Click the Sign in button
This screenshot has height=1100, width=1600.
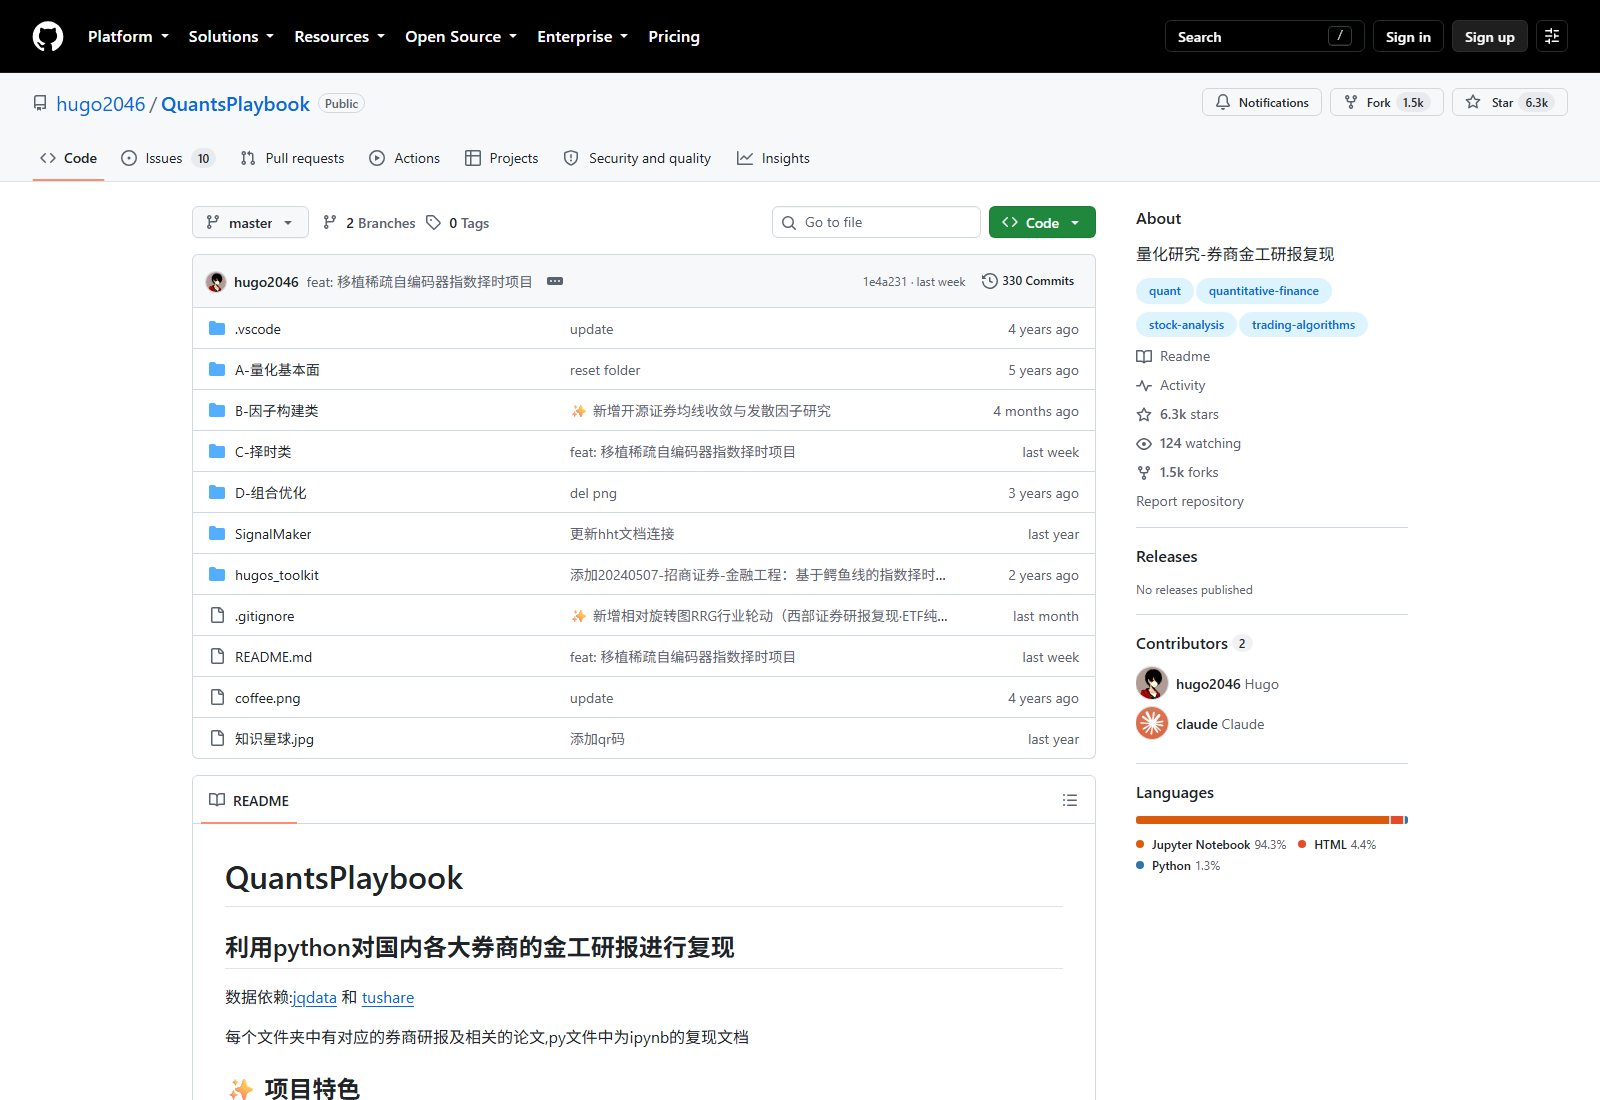coord(1408,36)
